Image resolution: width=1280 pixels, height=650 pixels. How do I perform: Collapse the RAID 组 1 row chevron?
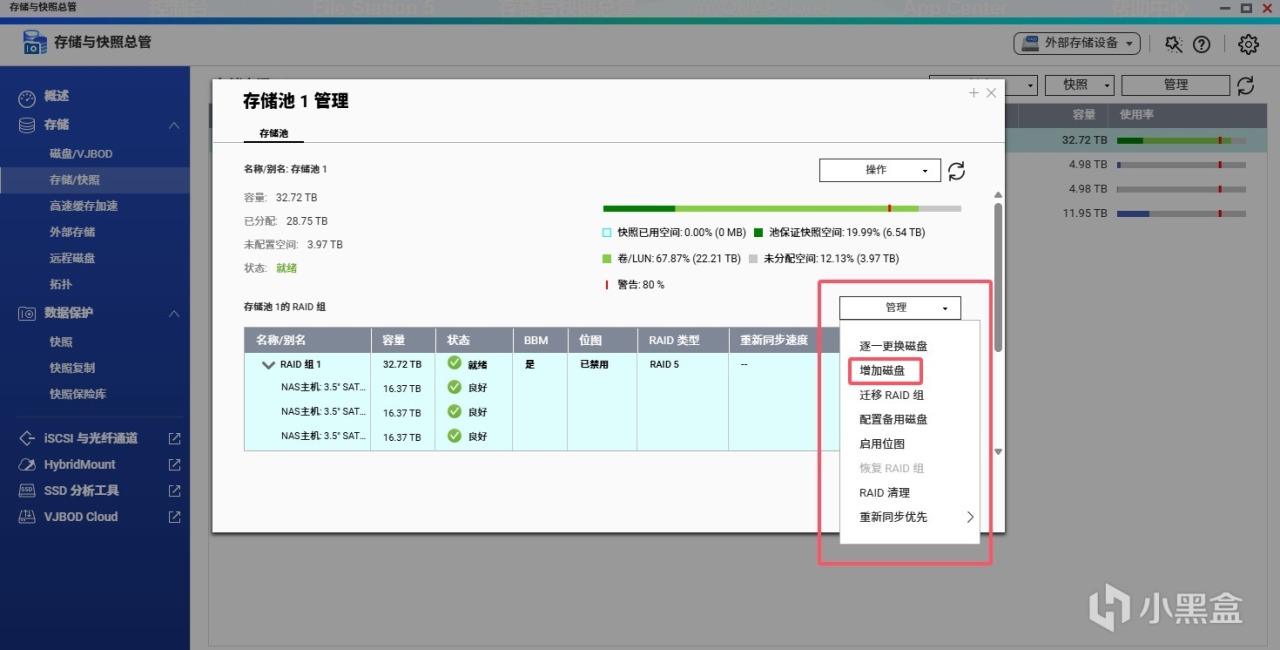point(268,365)
